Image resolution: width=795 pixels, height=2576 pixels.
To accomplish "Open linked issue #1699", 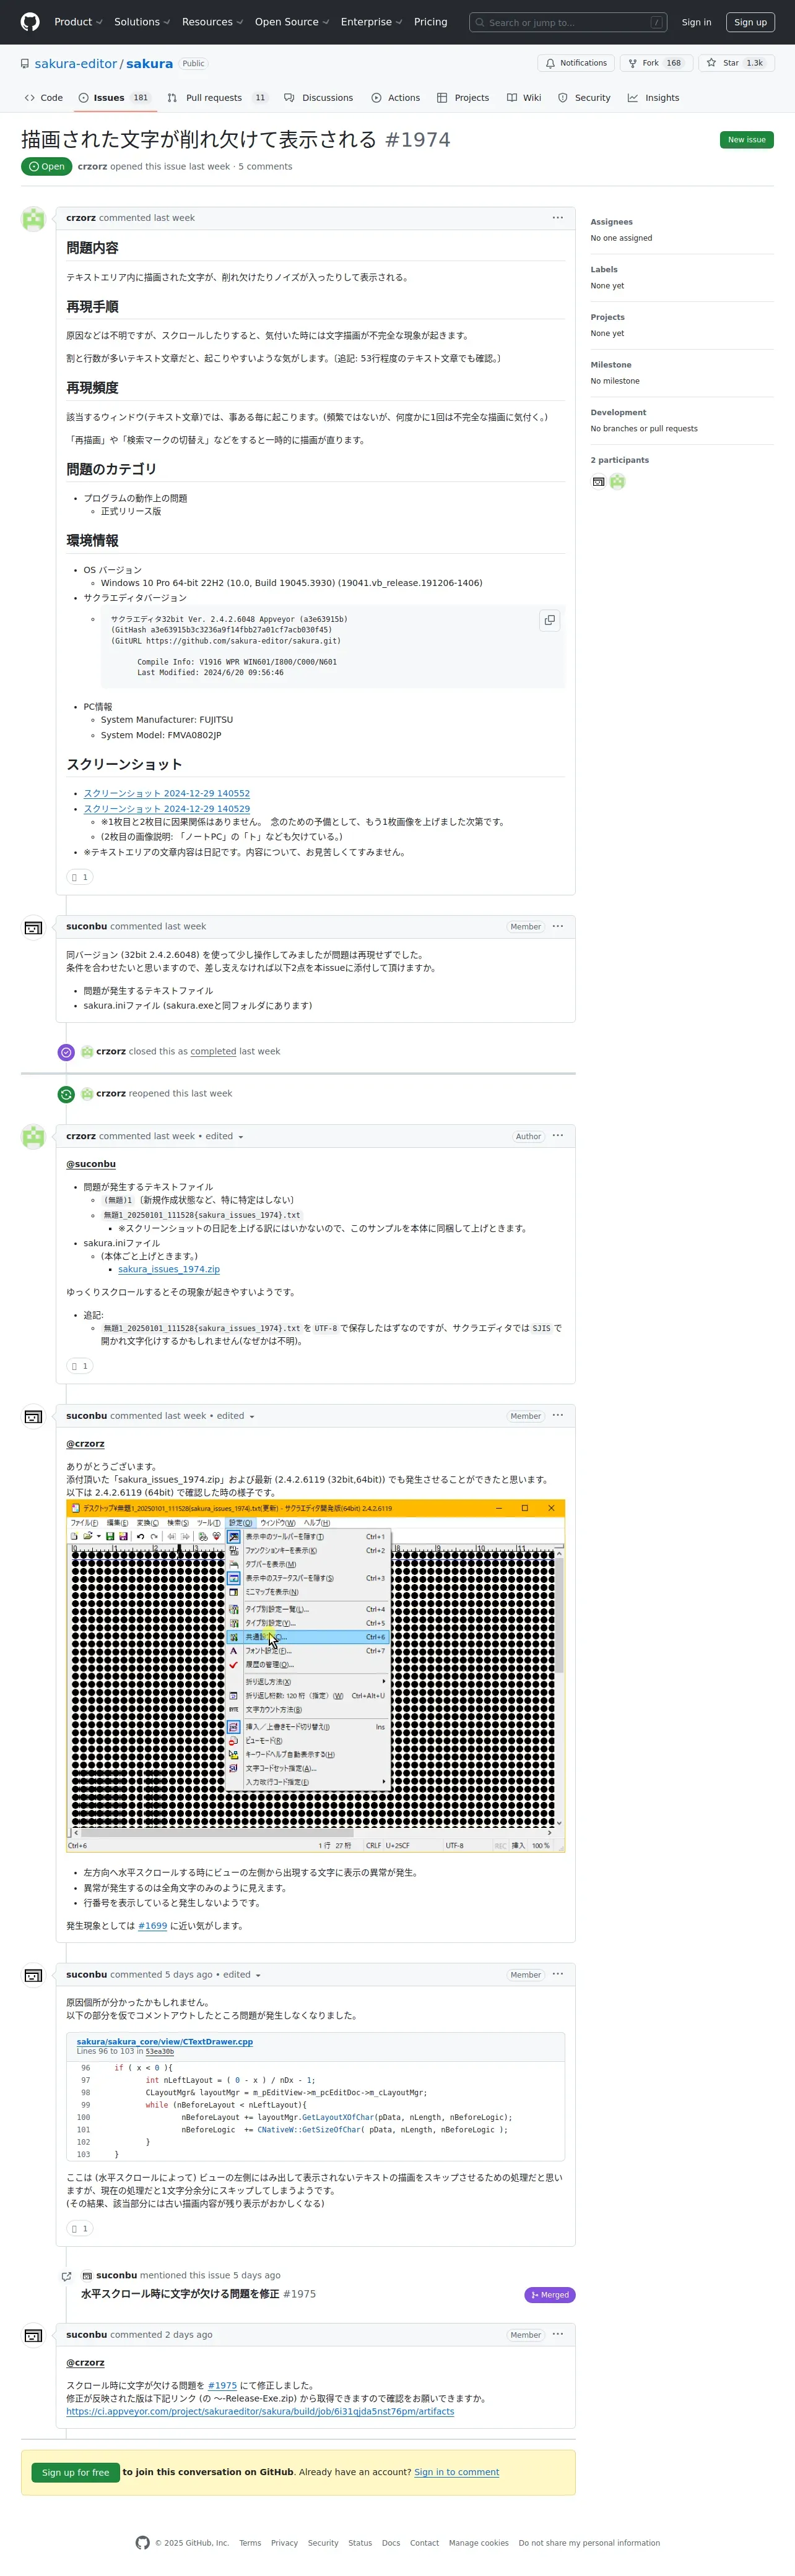I will click(x=153, y=1926).
